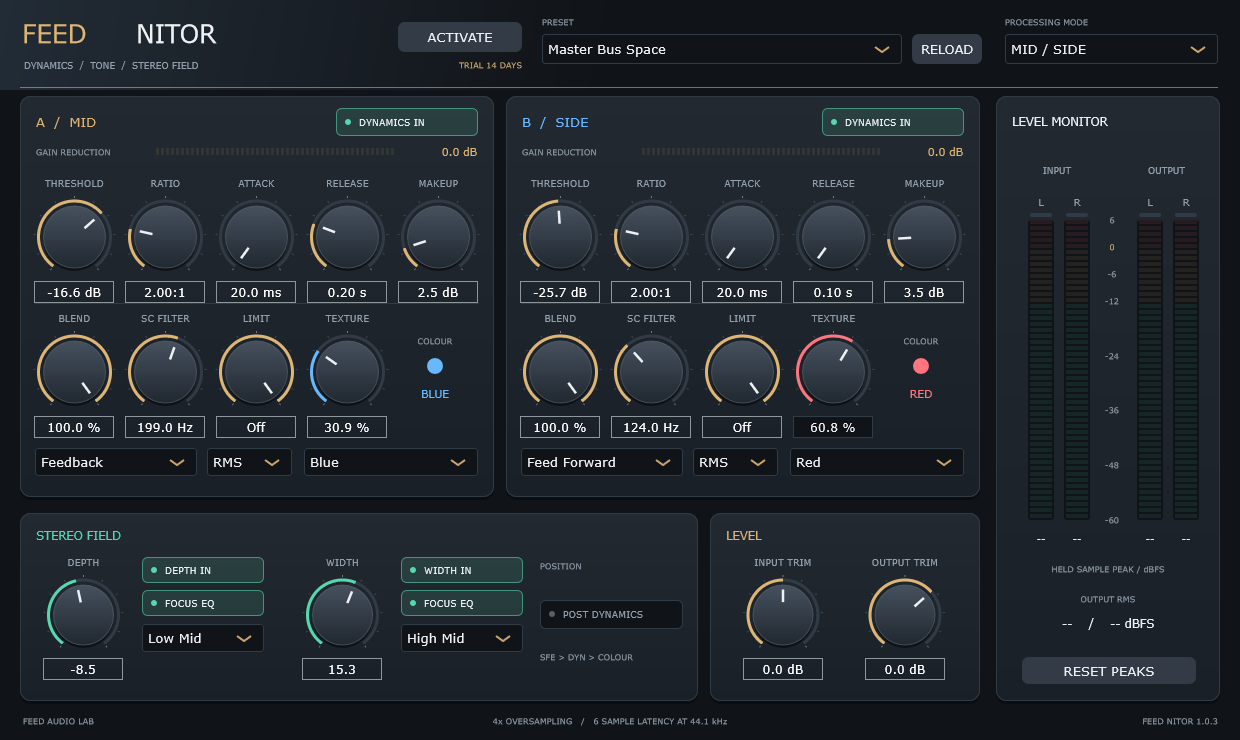
Task: Click the MID texture value 30.9 %
Action: point(347,427)
